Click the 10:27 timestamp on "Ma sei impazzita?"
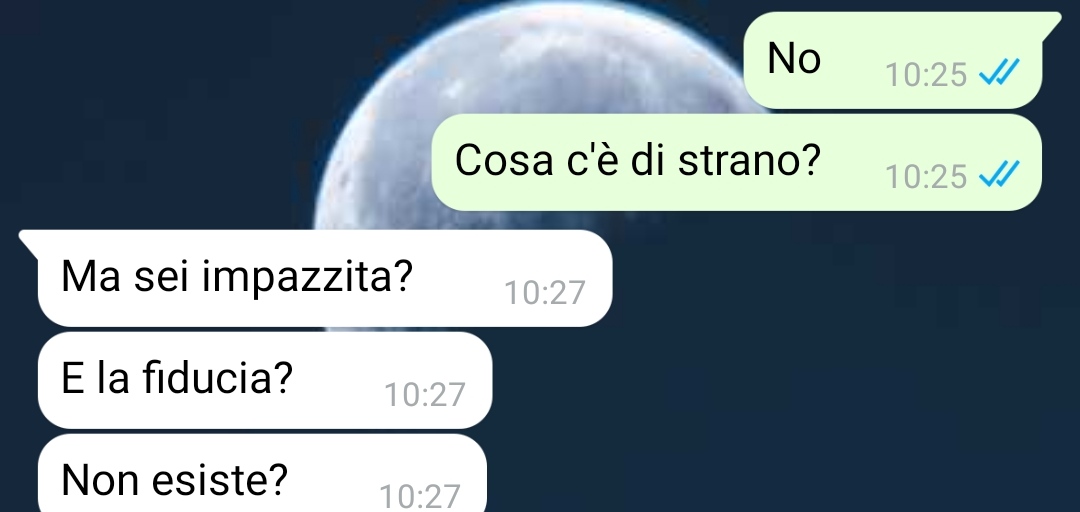The height and width of the screenshot is (512, 1080). [545, 293]
